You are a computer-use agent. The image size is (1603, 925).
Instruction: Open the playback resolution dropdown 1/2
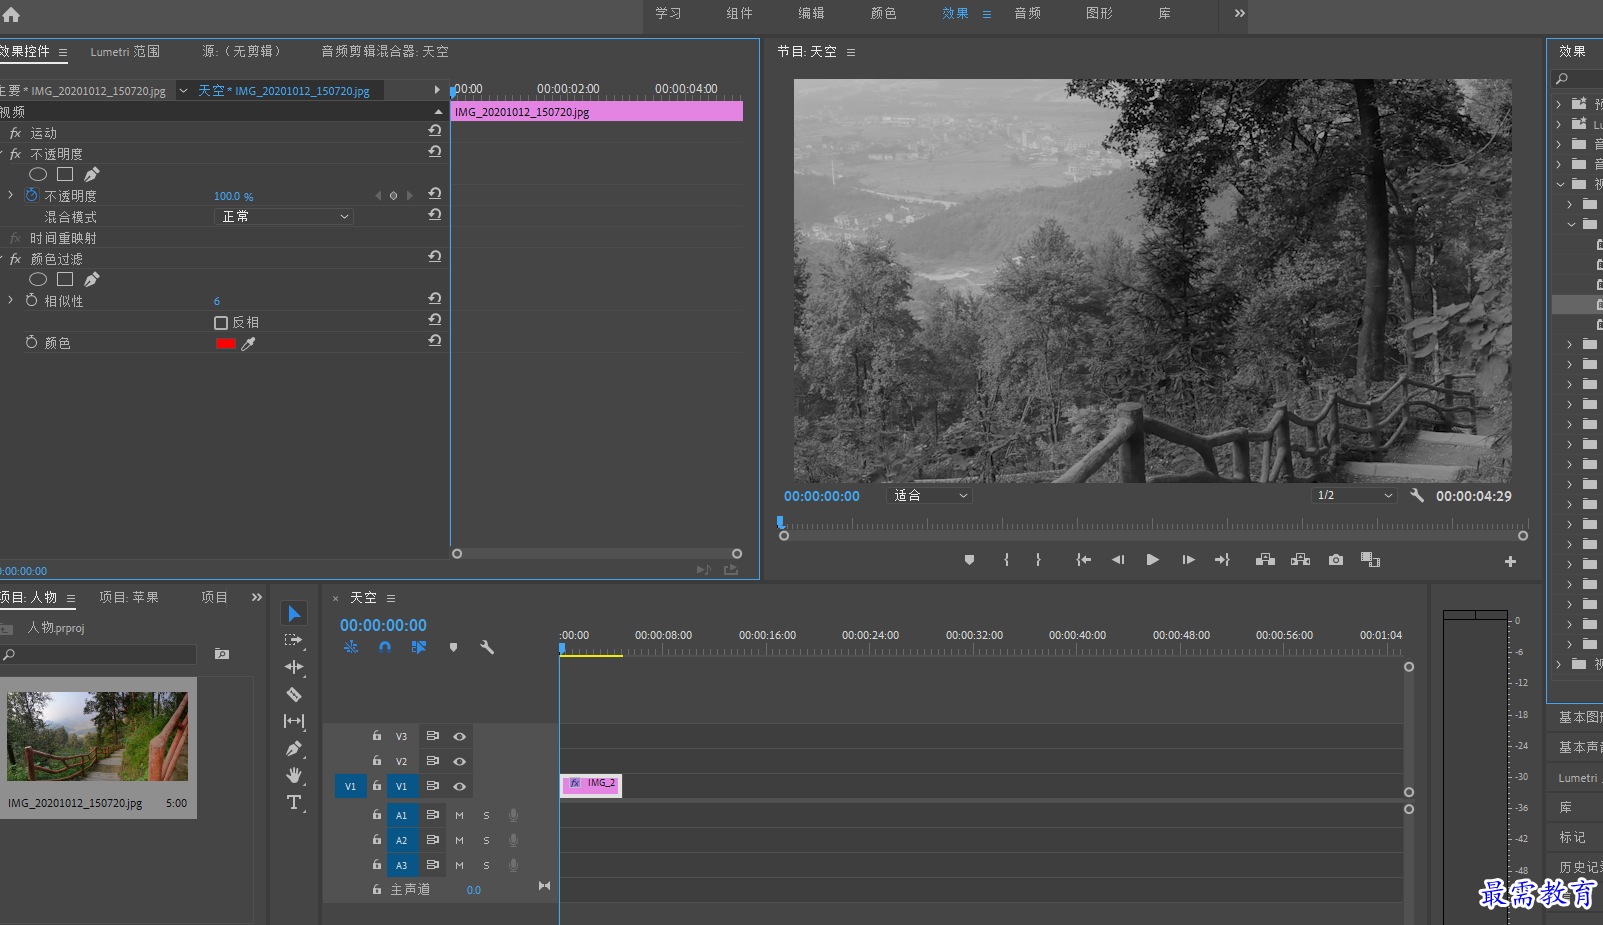point(1354,496)
